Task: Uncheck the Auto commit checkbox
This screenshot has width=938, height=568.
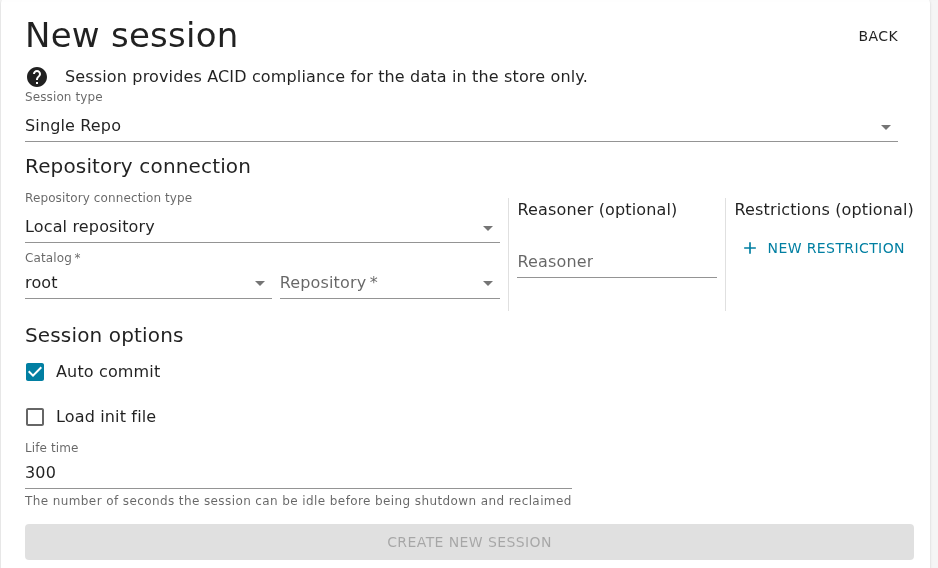Action: point(35,372)
